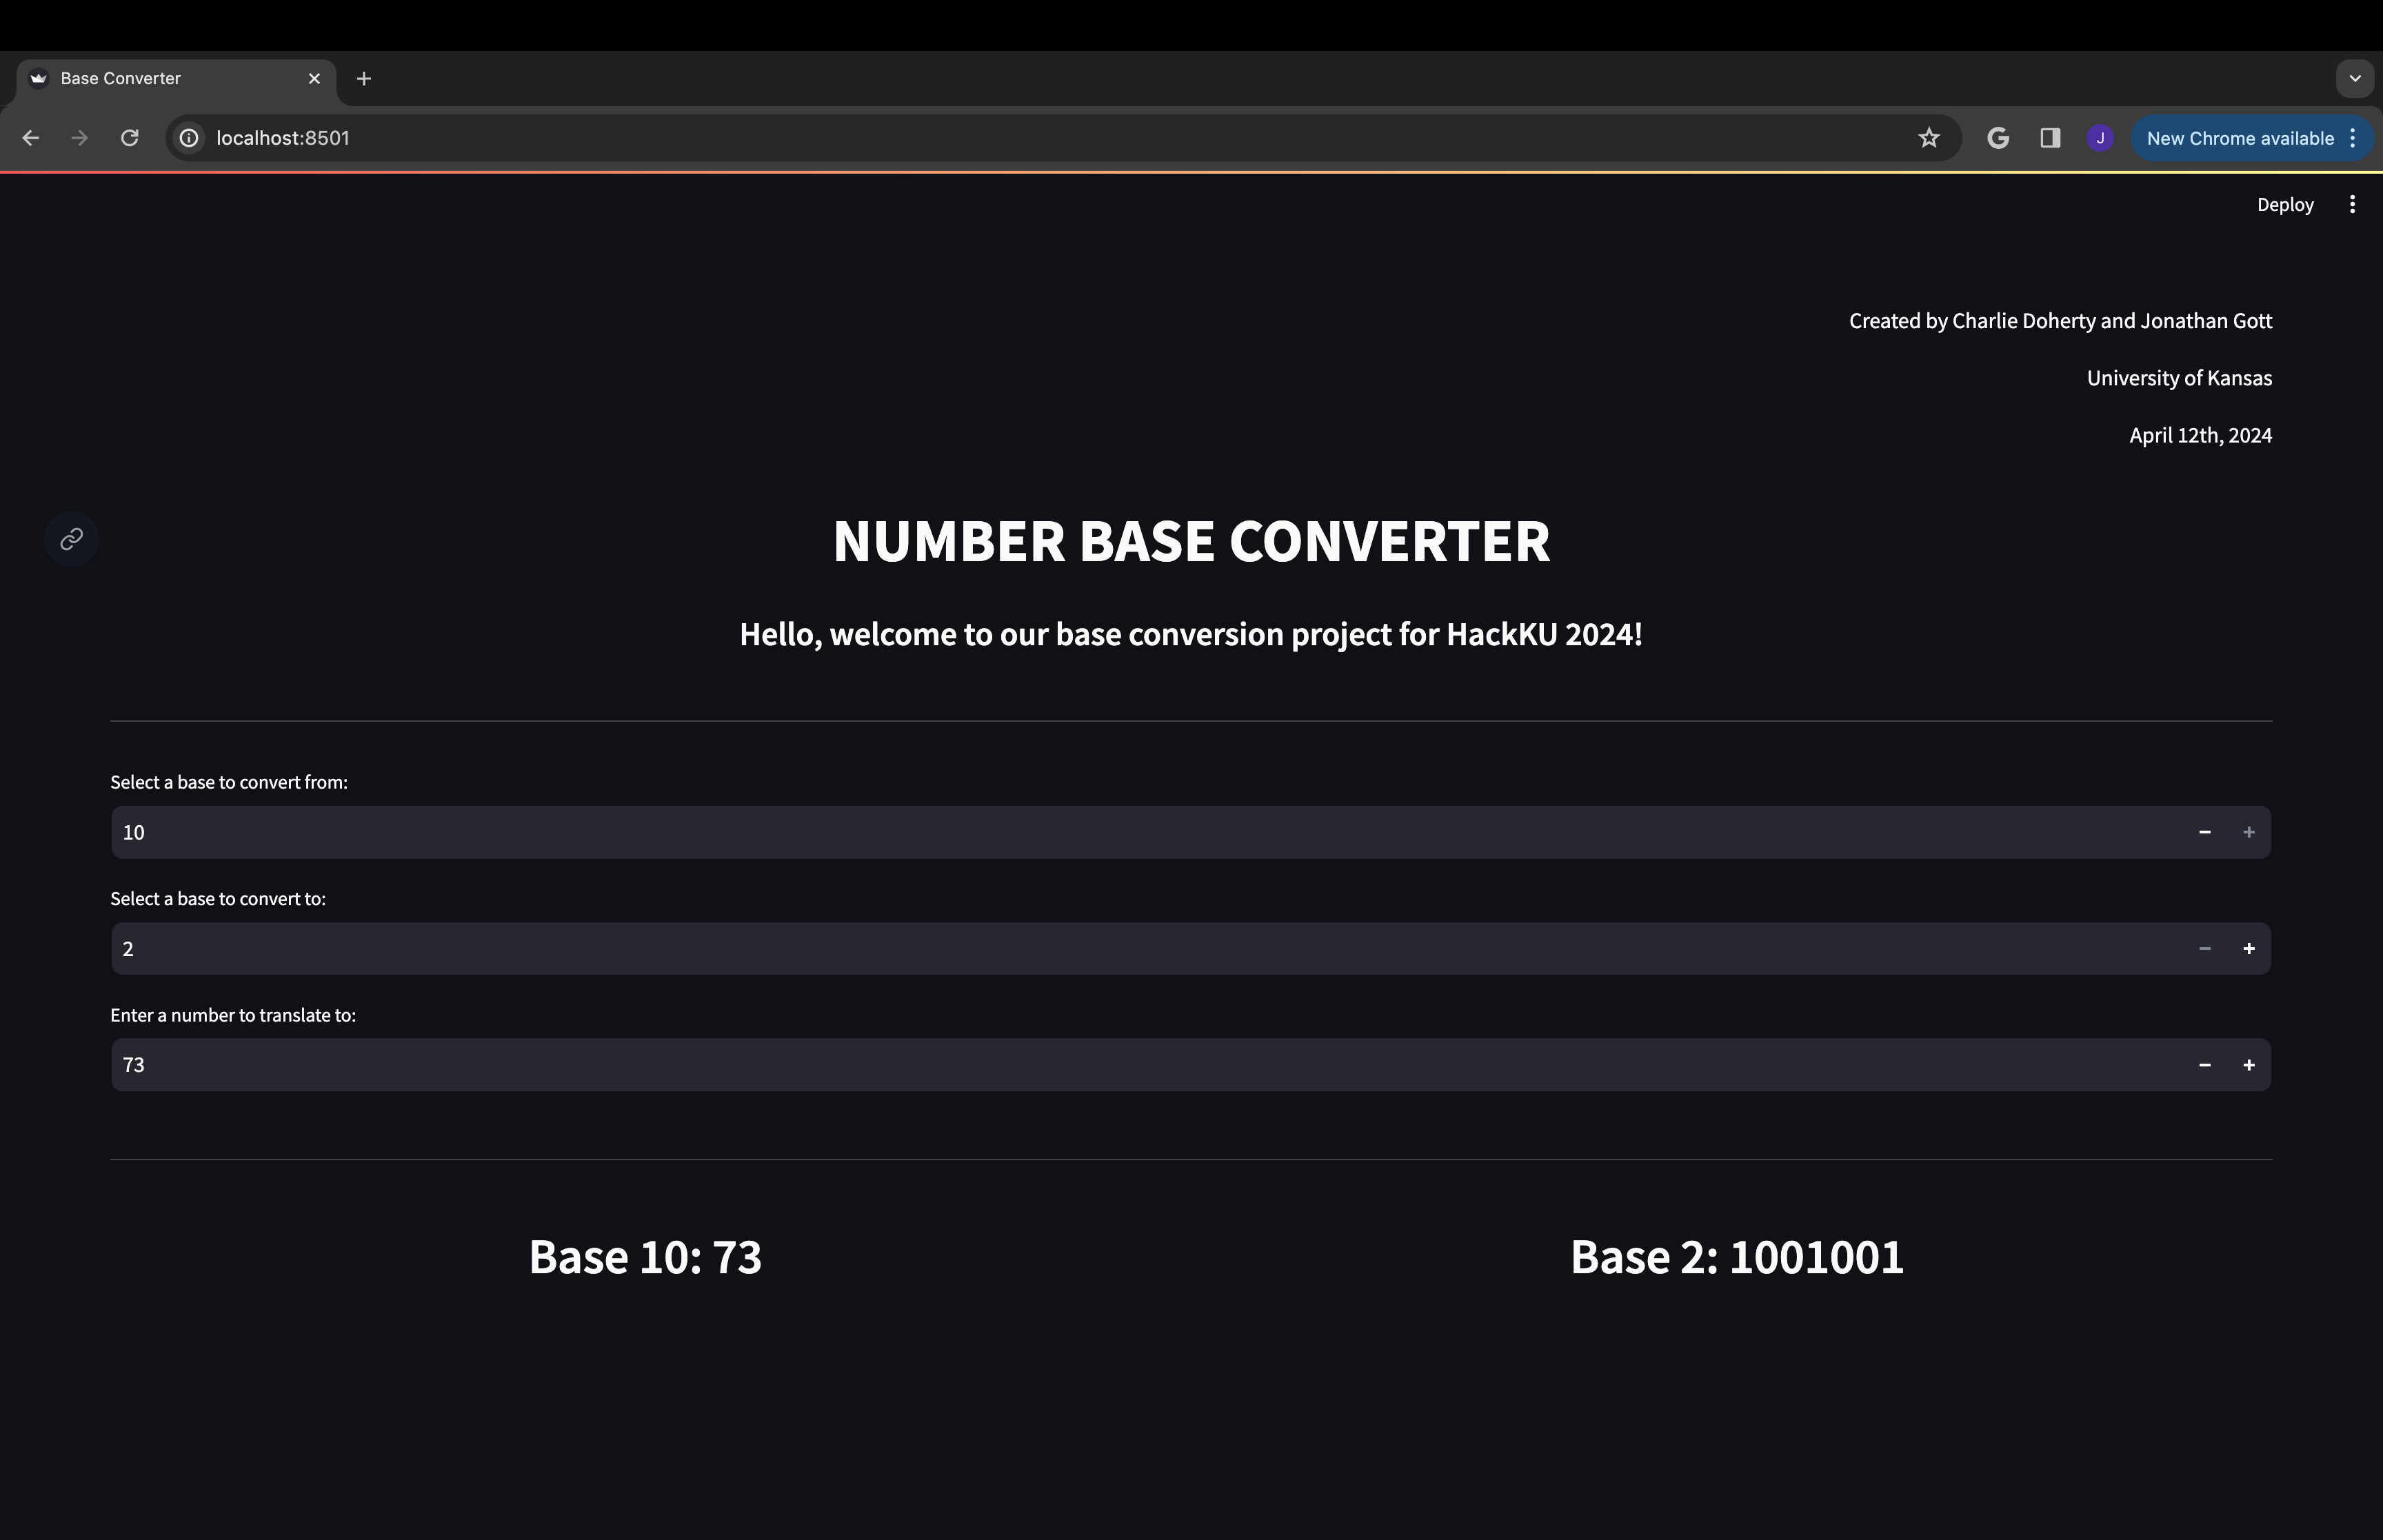Expand the tab search dropdown chevron

click(2354, 78)
